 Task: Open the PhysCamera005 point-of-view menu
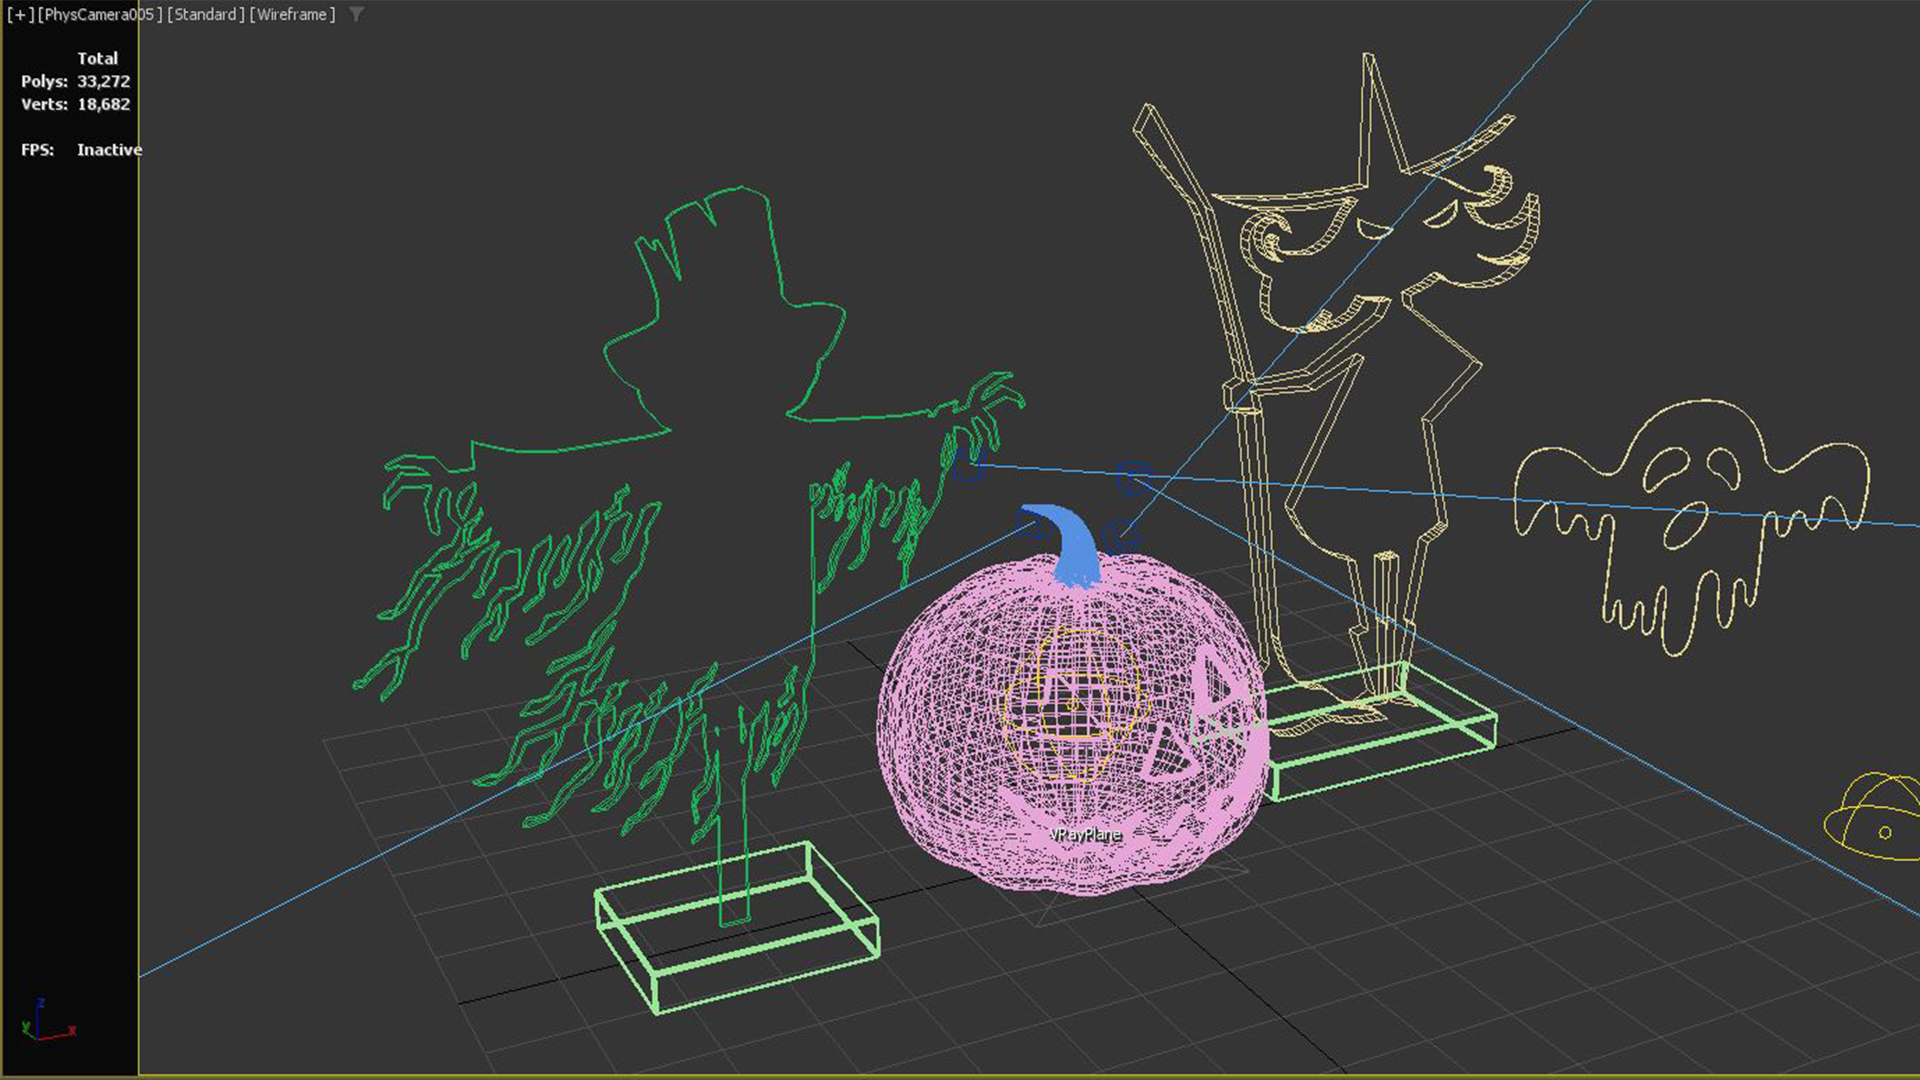(99, 15)
